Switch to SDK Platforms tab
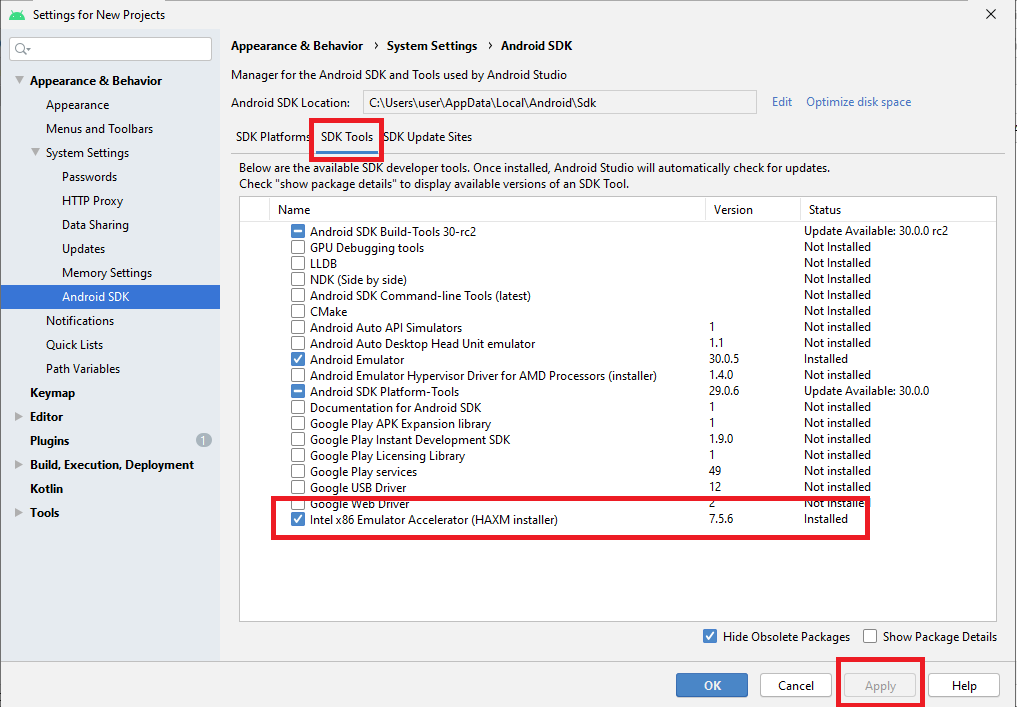1017x707 pixels. point(272,137)
